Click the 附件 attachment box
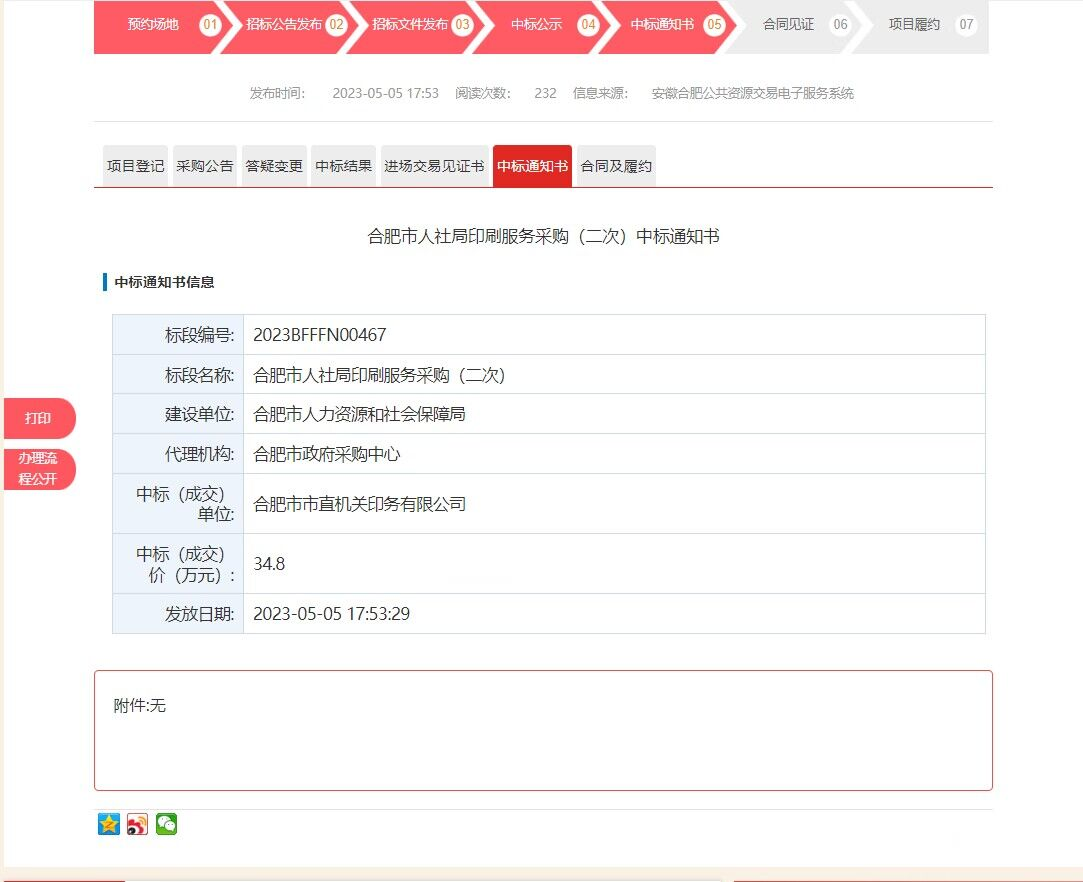Viewport: 1083px width, 882px height. [543, 730]
